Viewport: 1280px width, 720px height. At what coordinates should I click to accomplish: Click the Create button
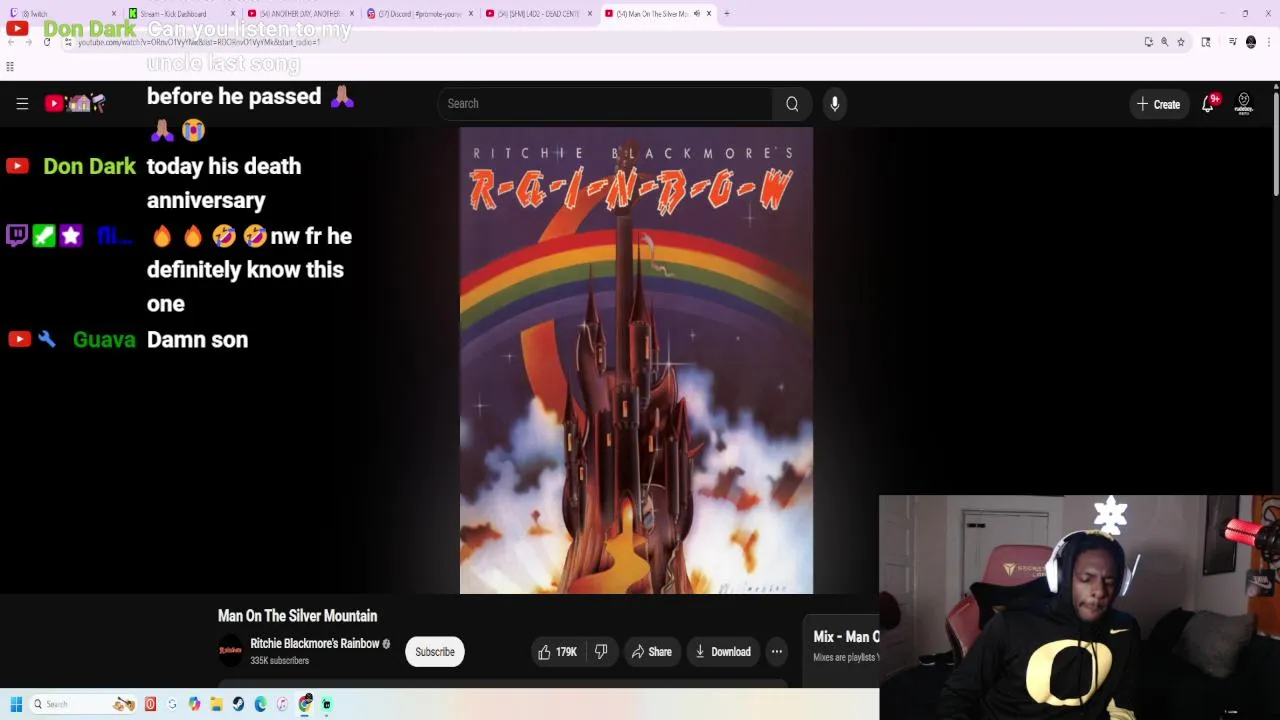[1158, 104]
